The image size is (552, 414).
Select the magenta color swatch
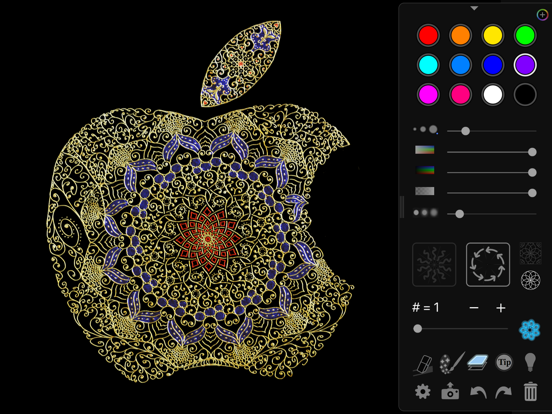428,95
